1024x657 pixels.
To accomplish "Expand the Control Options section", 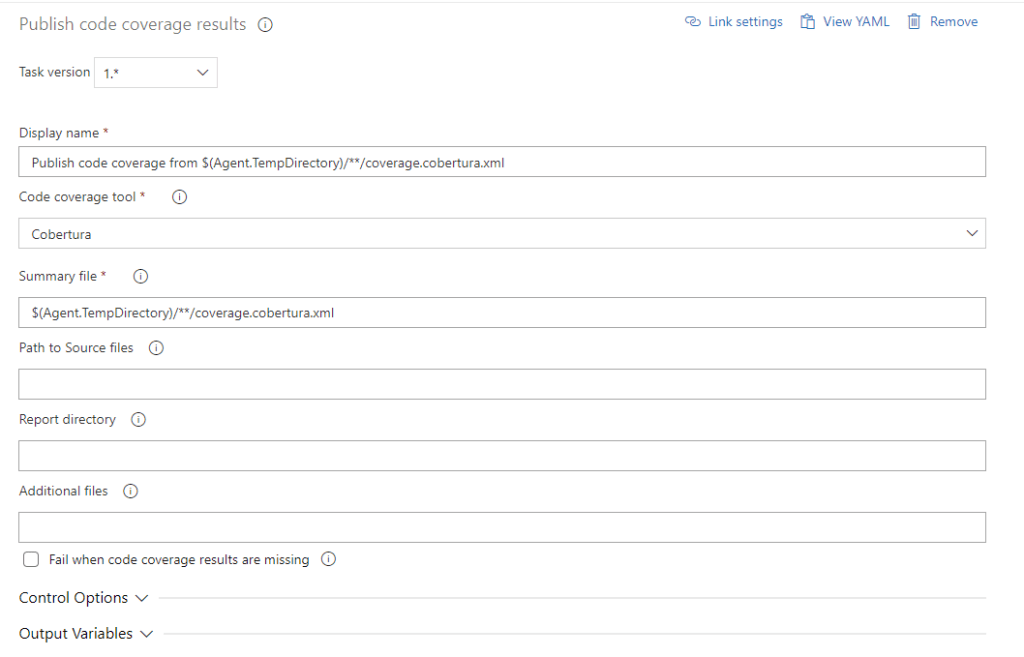I will [83, 598].
